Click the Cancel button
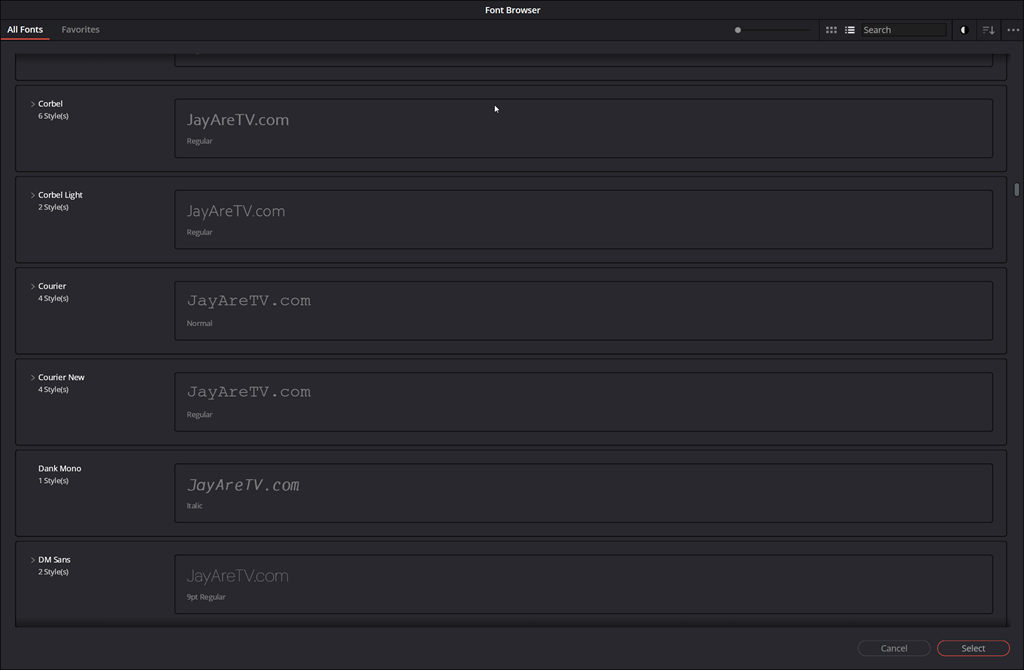The width and height of the screenshot is (1024, 670). (x=894, y=648)
